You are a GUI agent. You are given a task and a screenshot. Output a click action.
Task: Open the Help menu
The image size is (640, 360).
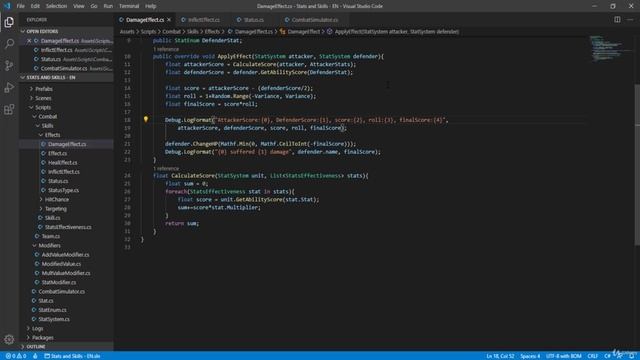(151, 6)
